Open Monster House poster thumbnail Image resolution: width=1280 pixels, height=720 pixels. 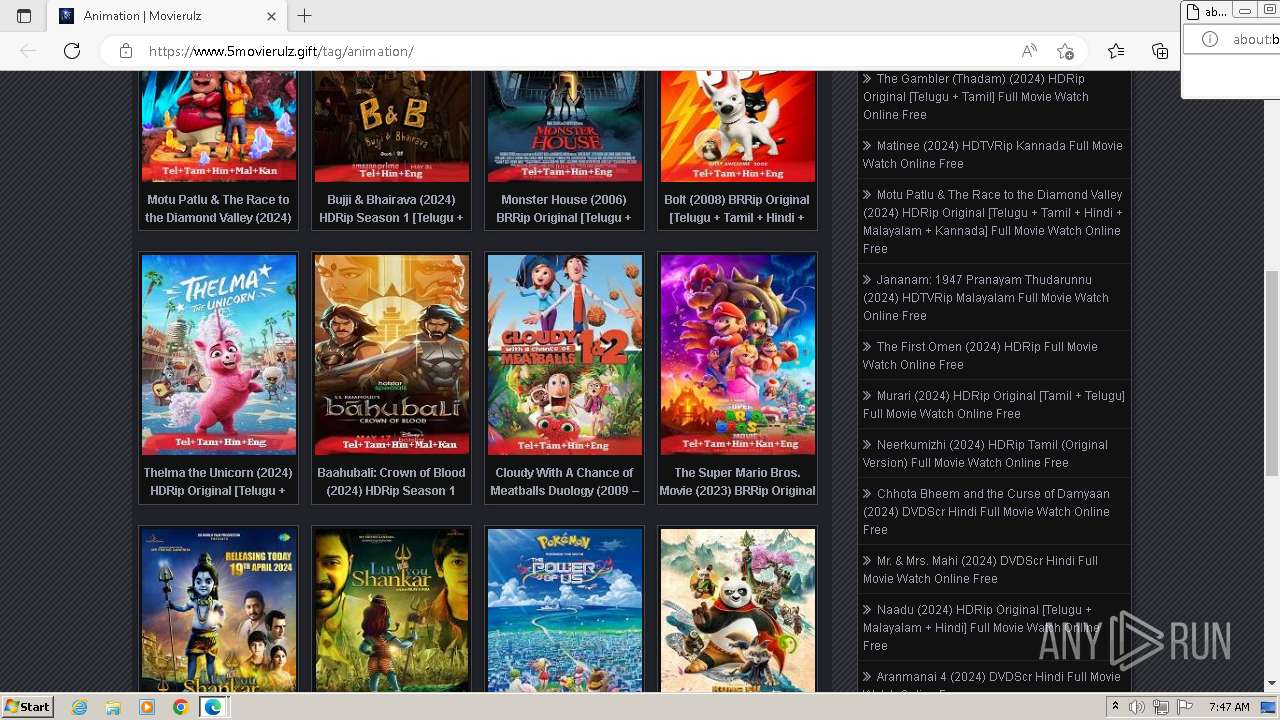tap(565, 126)
